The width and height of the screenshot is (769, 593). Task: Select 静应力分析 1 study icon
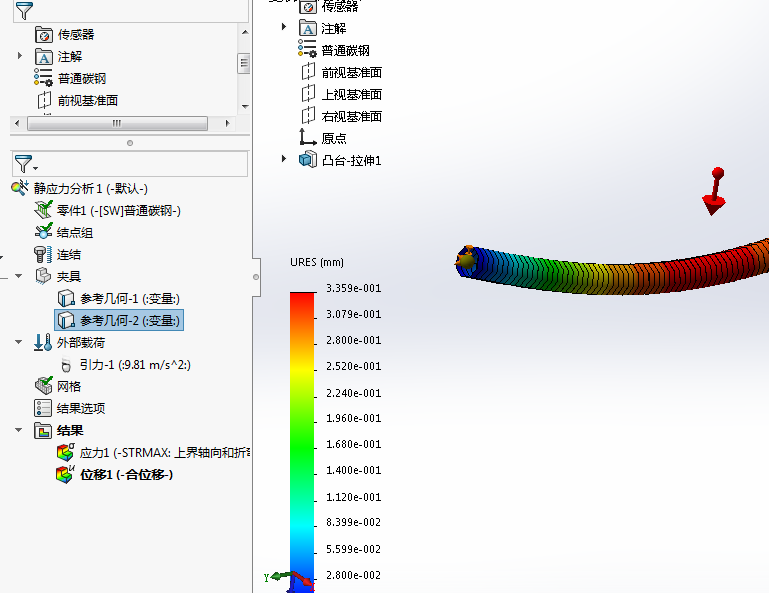[20, 188]
